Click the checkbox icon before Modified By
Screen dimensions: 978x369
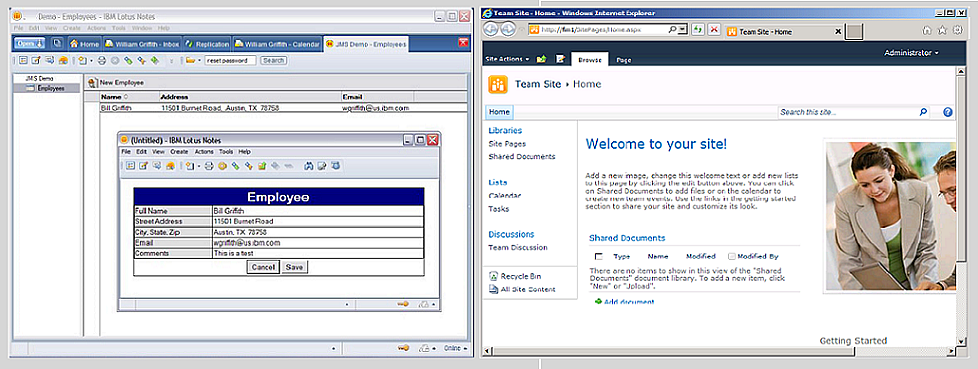(731, 256)
